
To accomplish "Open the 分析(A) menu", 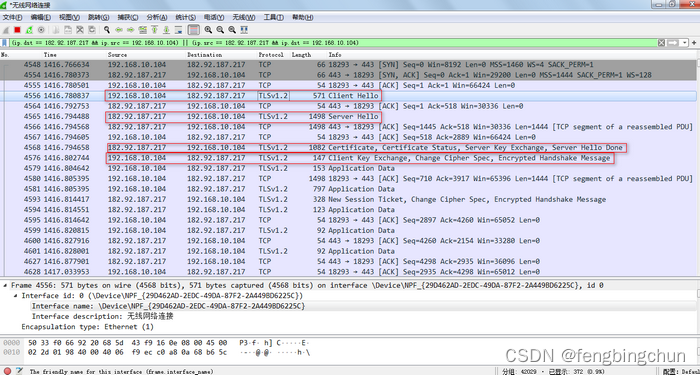I will pos(157,17).
